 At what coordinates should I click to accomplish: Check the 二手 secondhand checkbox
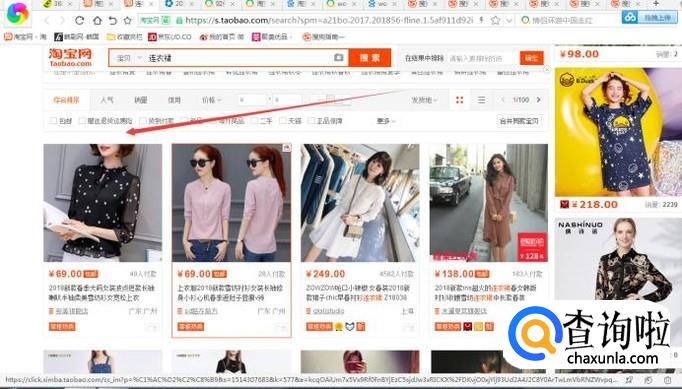coord(255,121)
